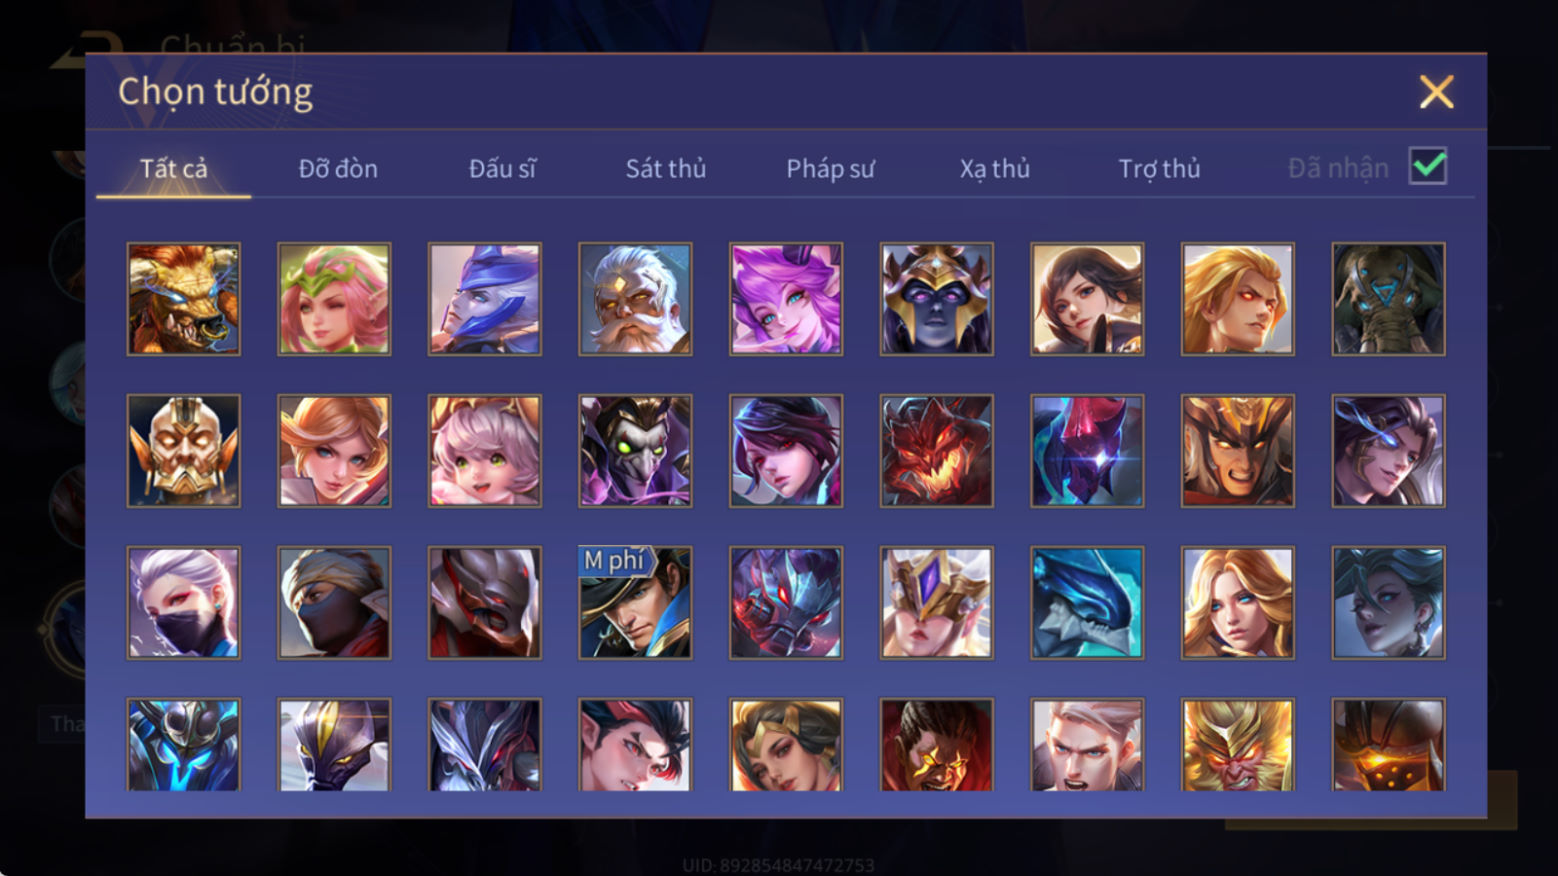Select the red demon horned hero
The width and height of the screenshot is (1558, 876).
tap(936, 451)
